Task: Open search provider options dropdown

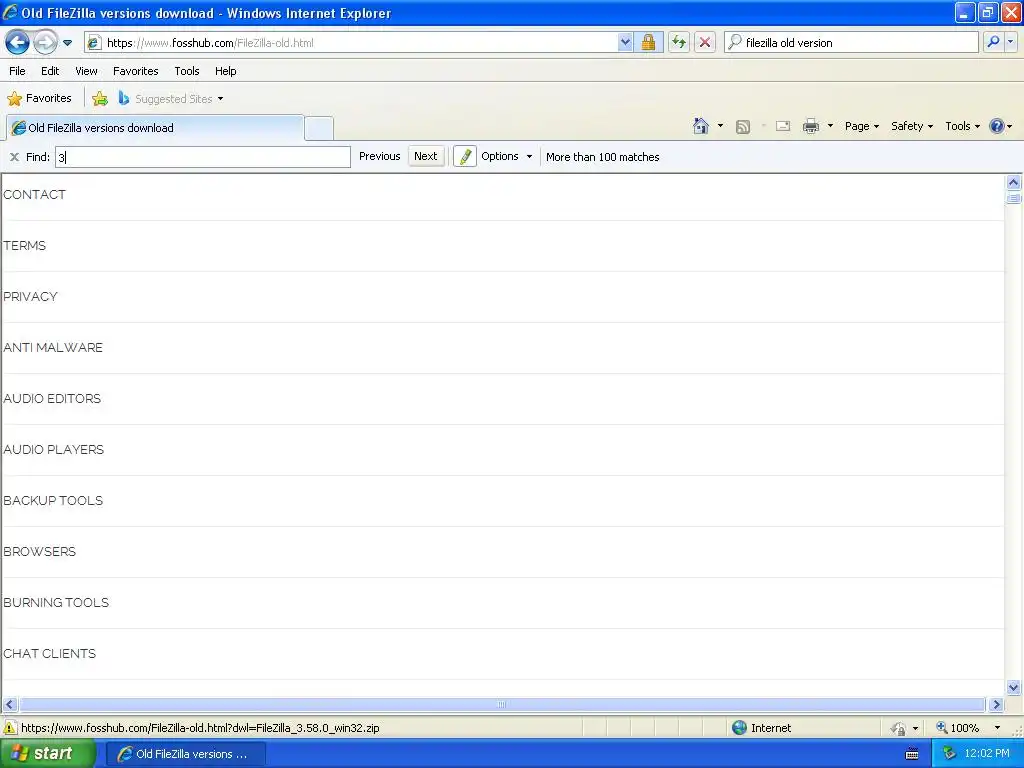Action: (1010, 42)
